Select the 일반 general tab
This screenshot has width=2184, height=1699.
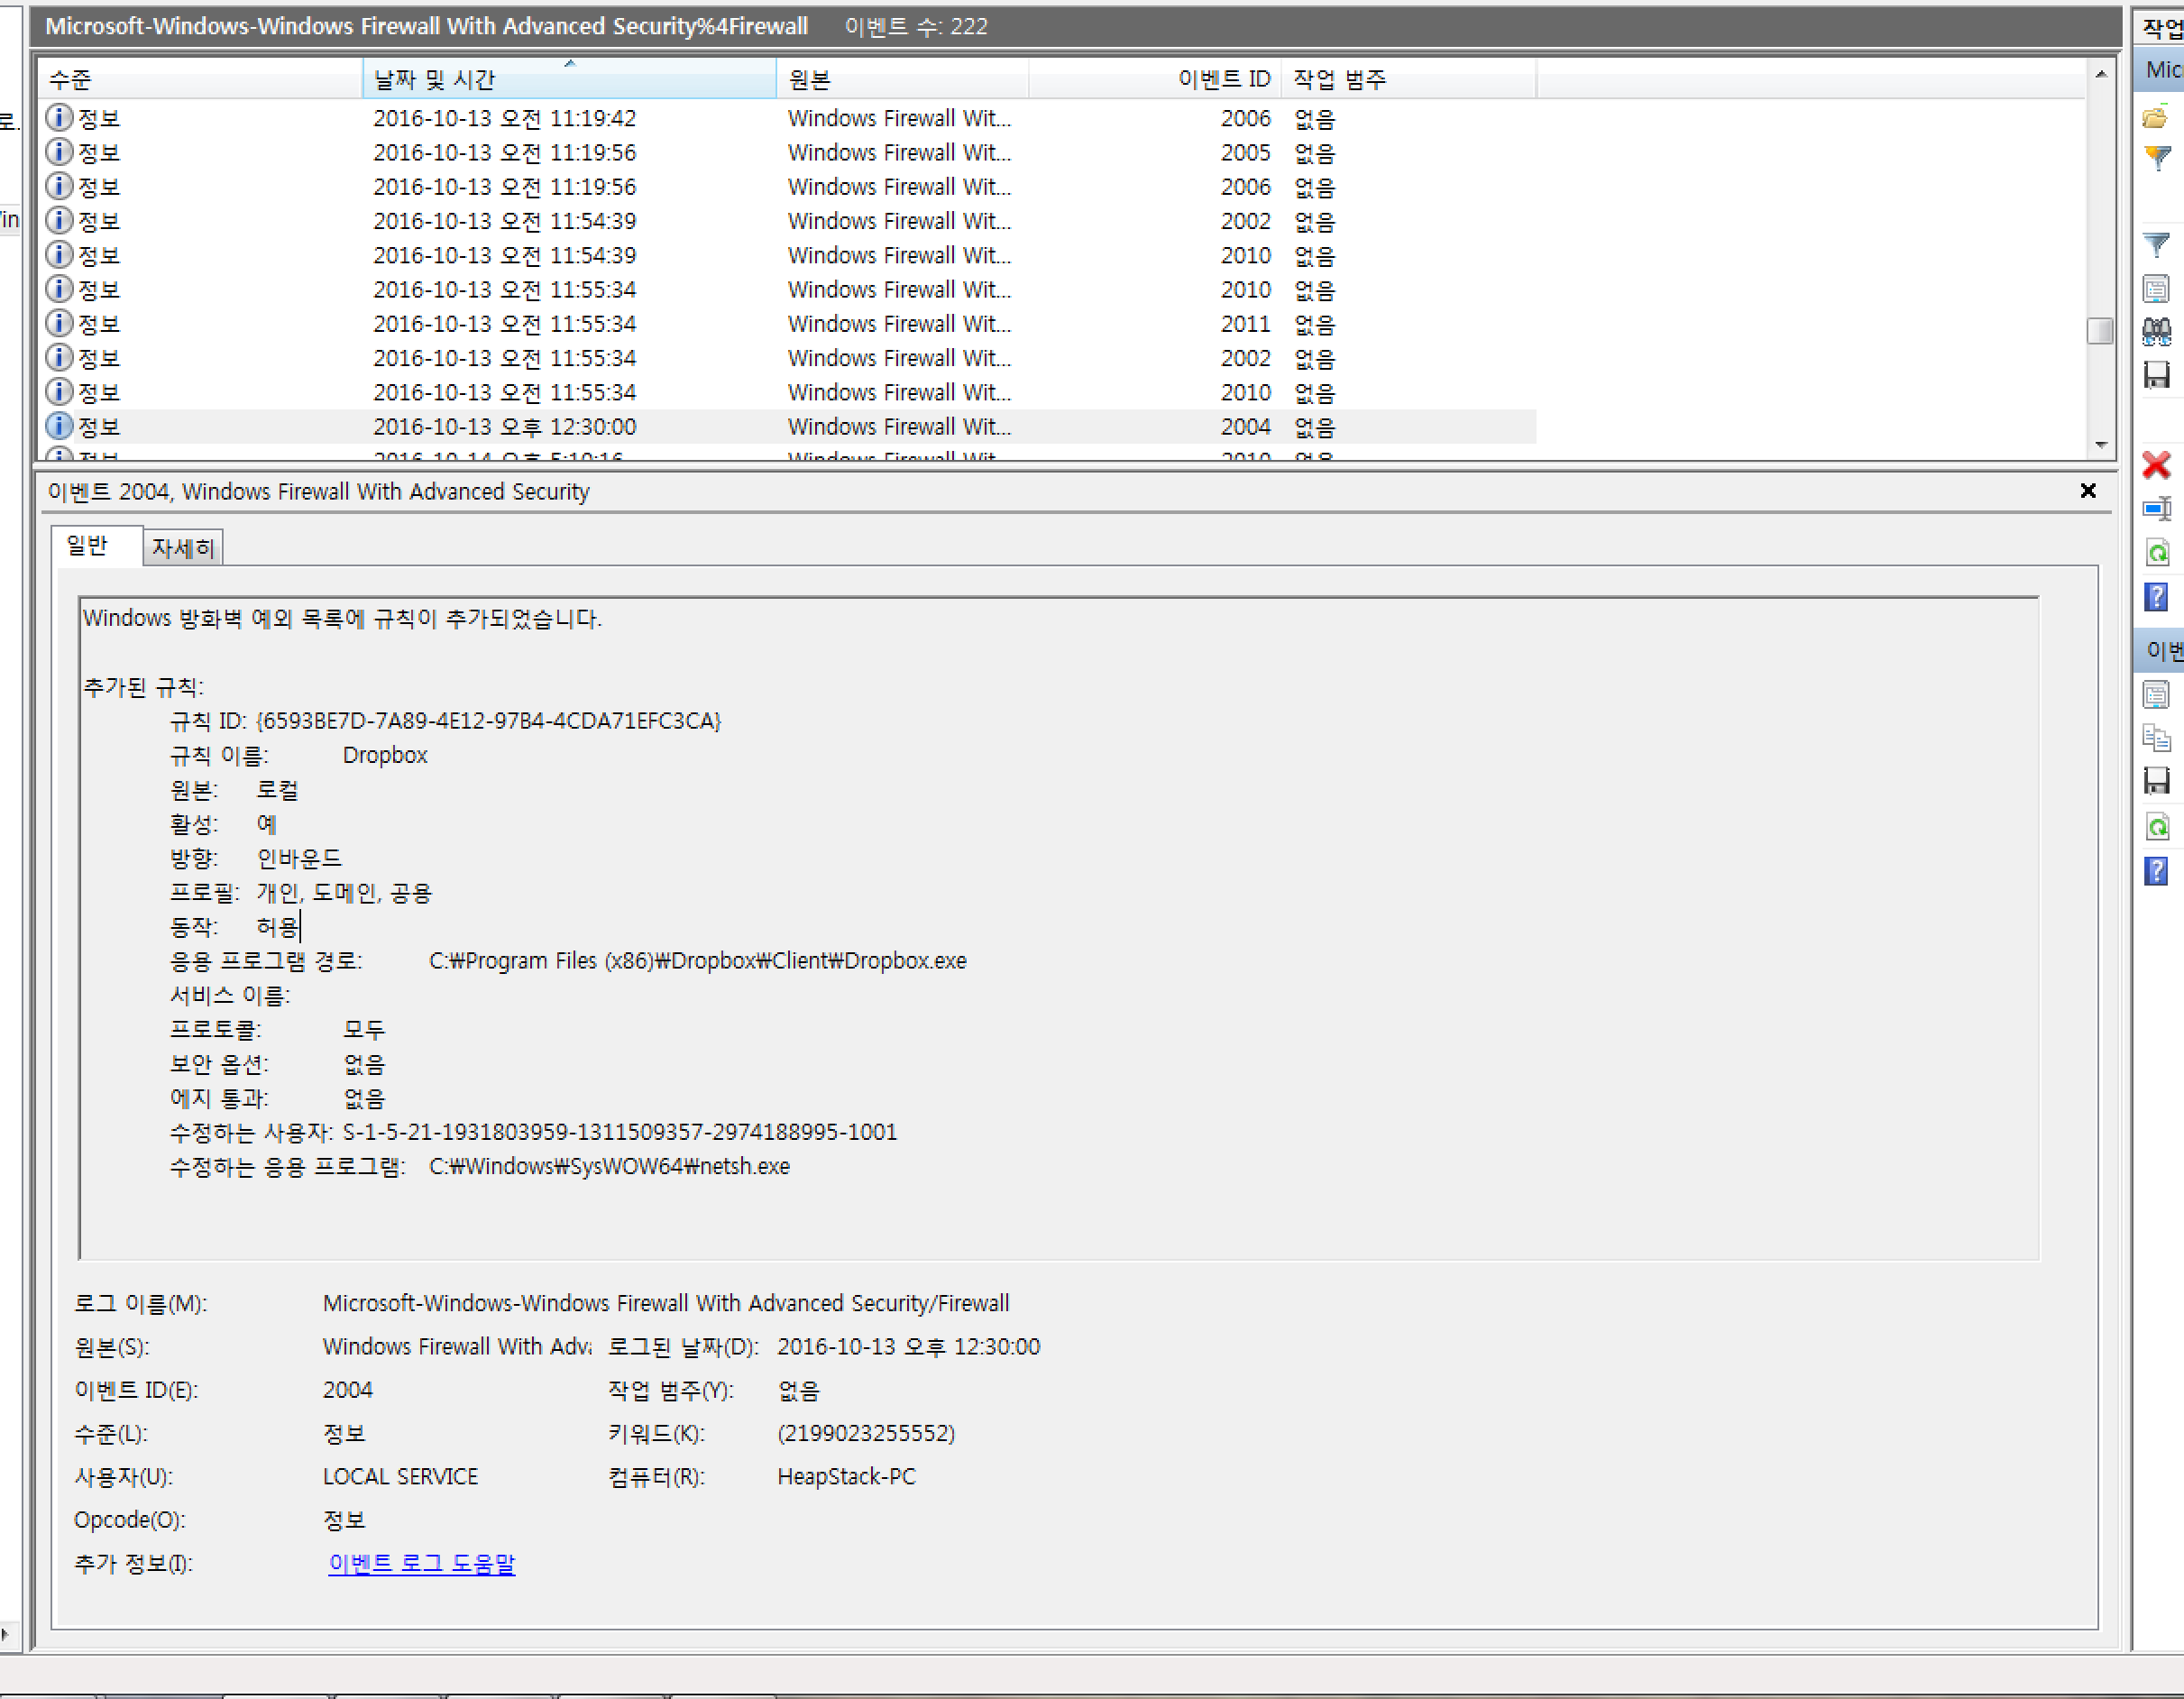tap(87, 546)
